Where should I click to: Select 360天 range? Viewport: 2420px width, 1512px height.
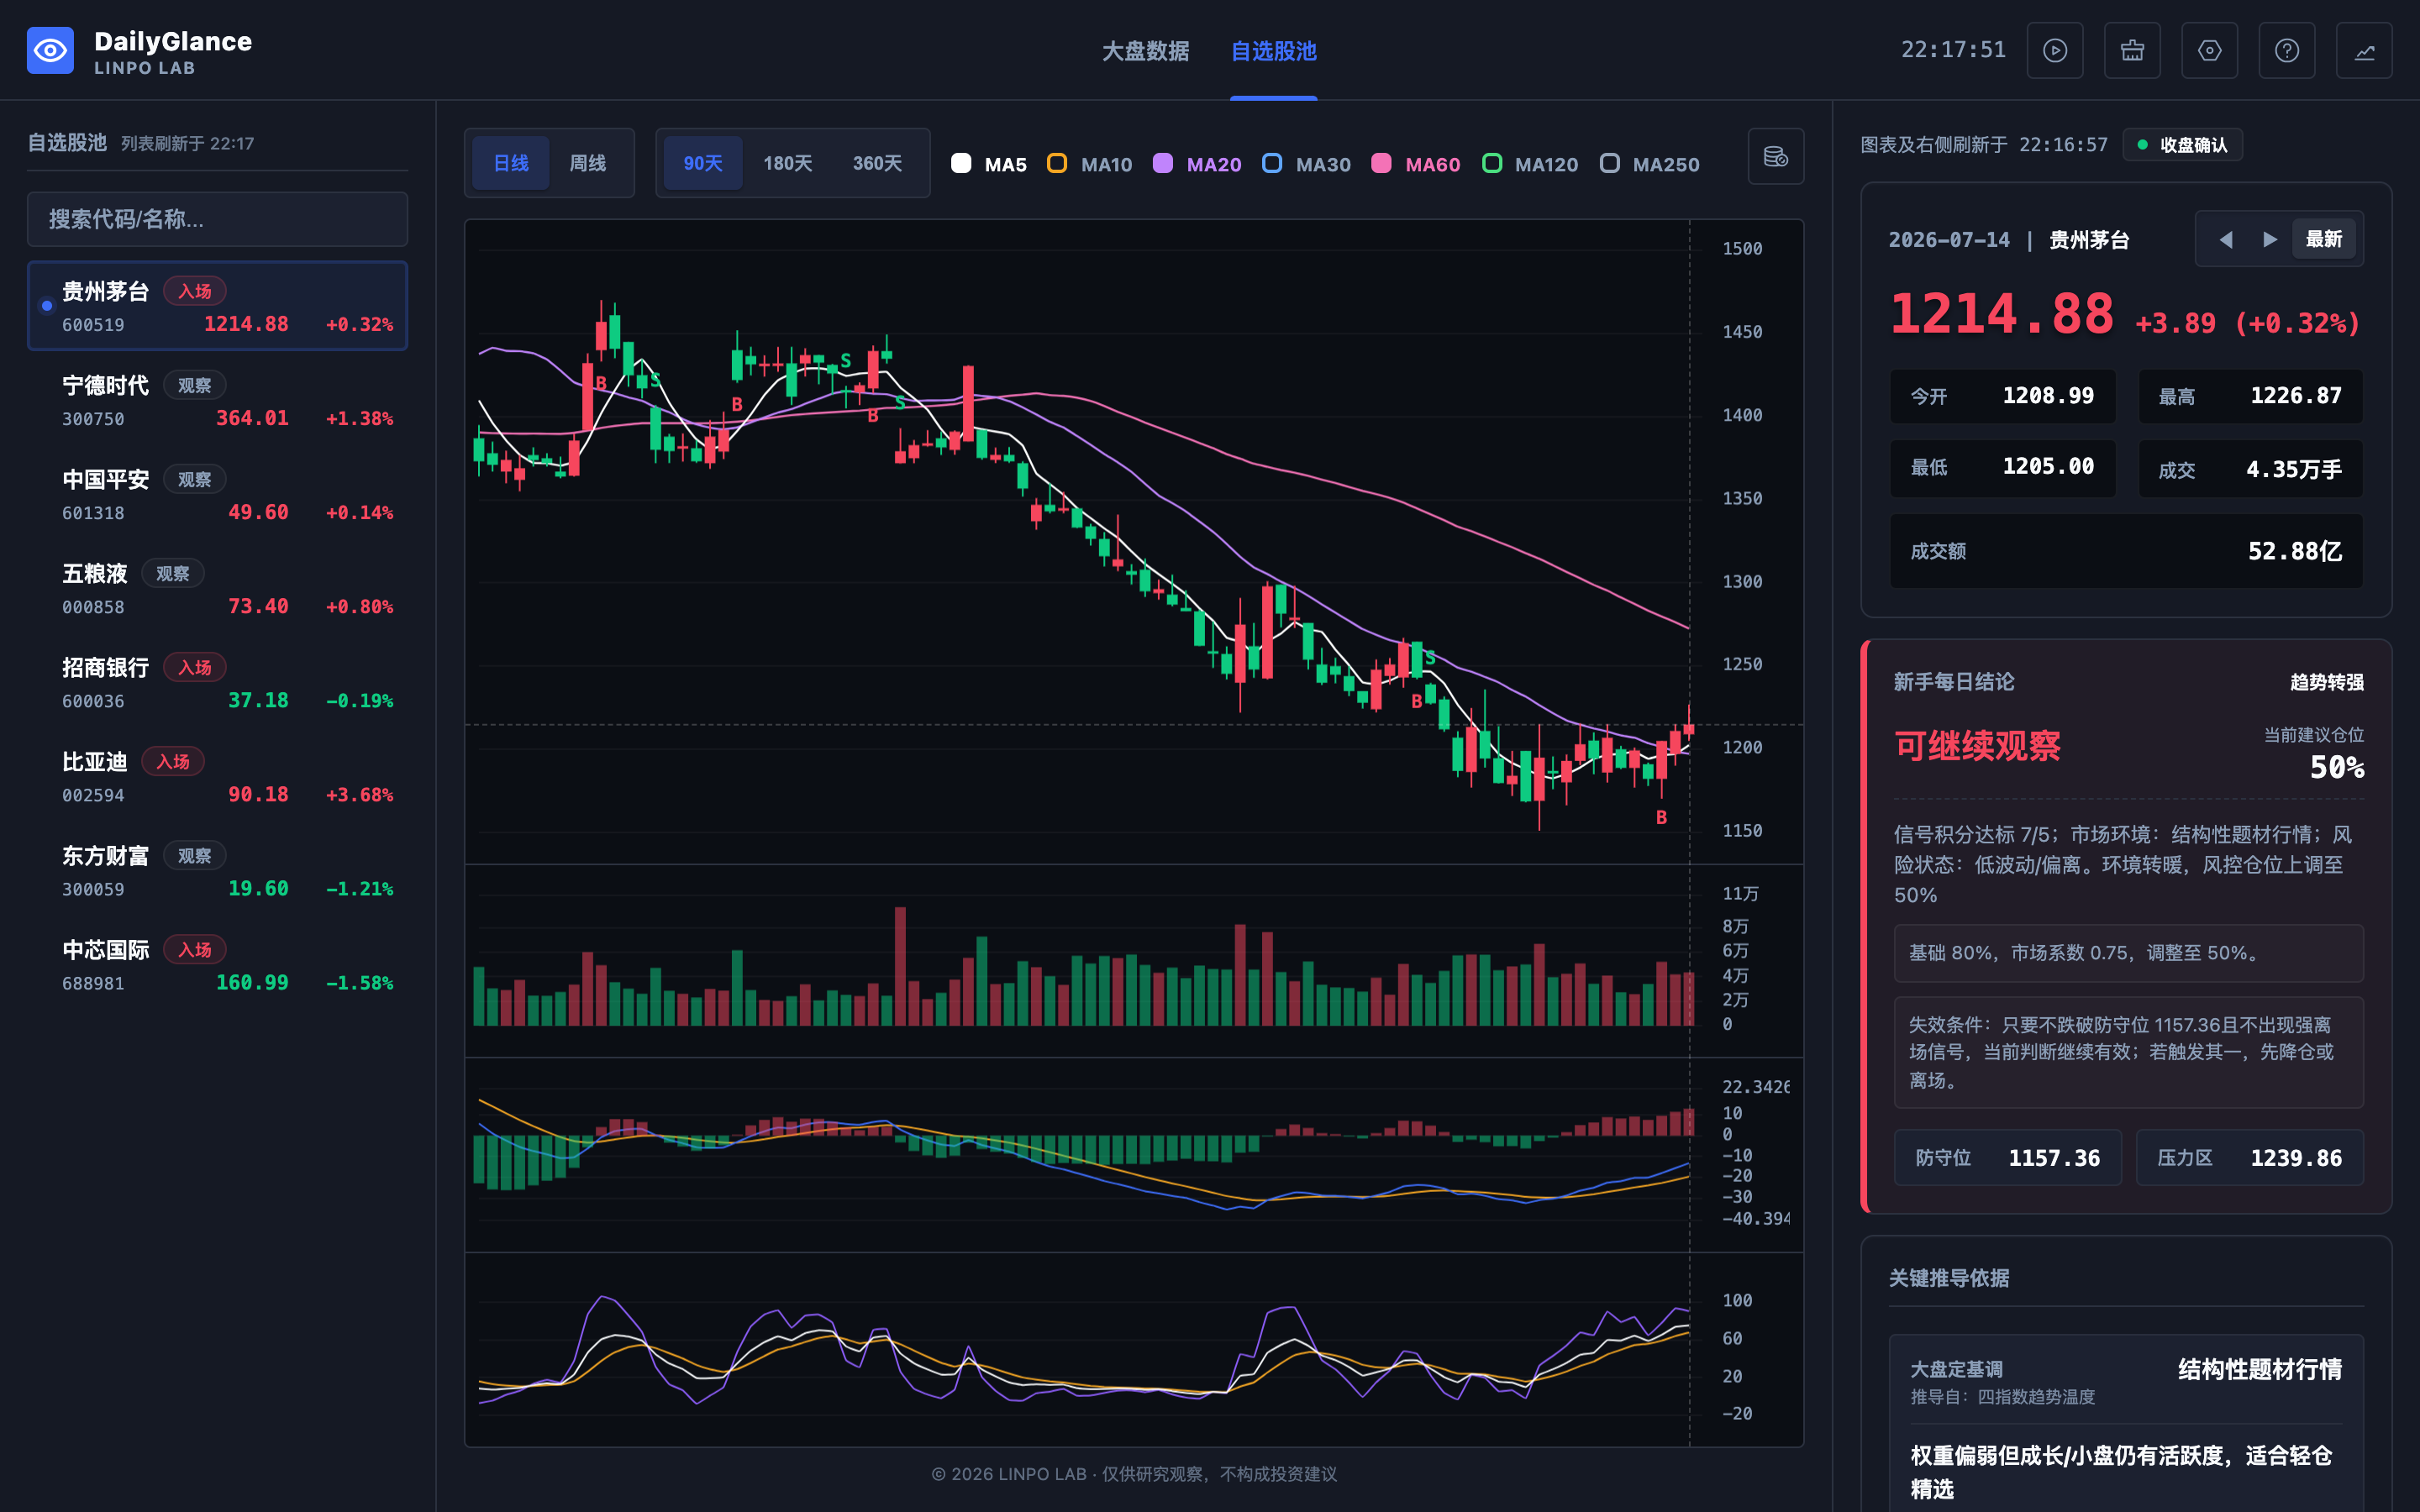[x=877, y=163]
